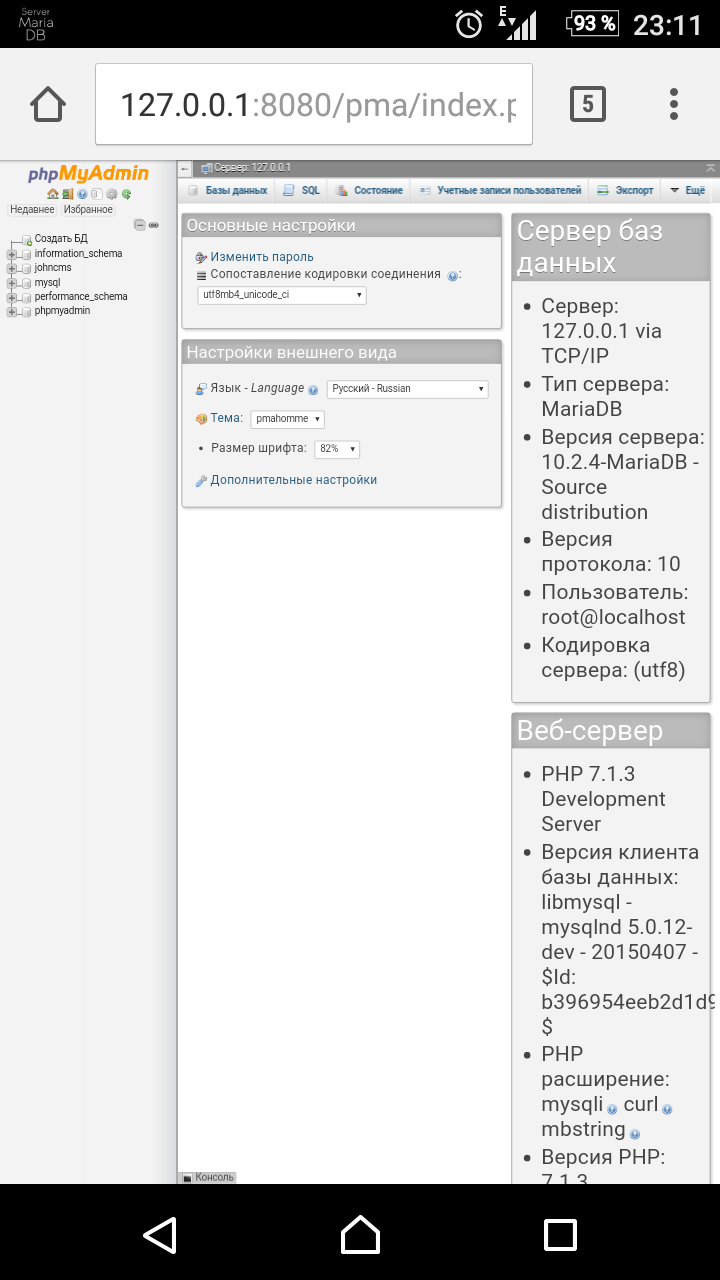Collapse all tree items in navigation panel
This screenshot has height=1280, width=720.
140,225
